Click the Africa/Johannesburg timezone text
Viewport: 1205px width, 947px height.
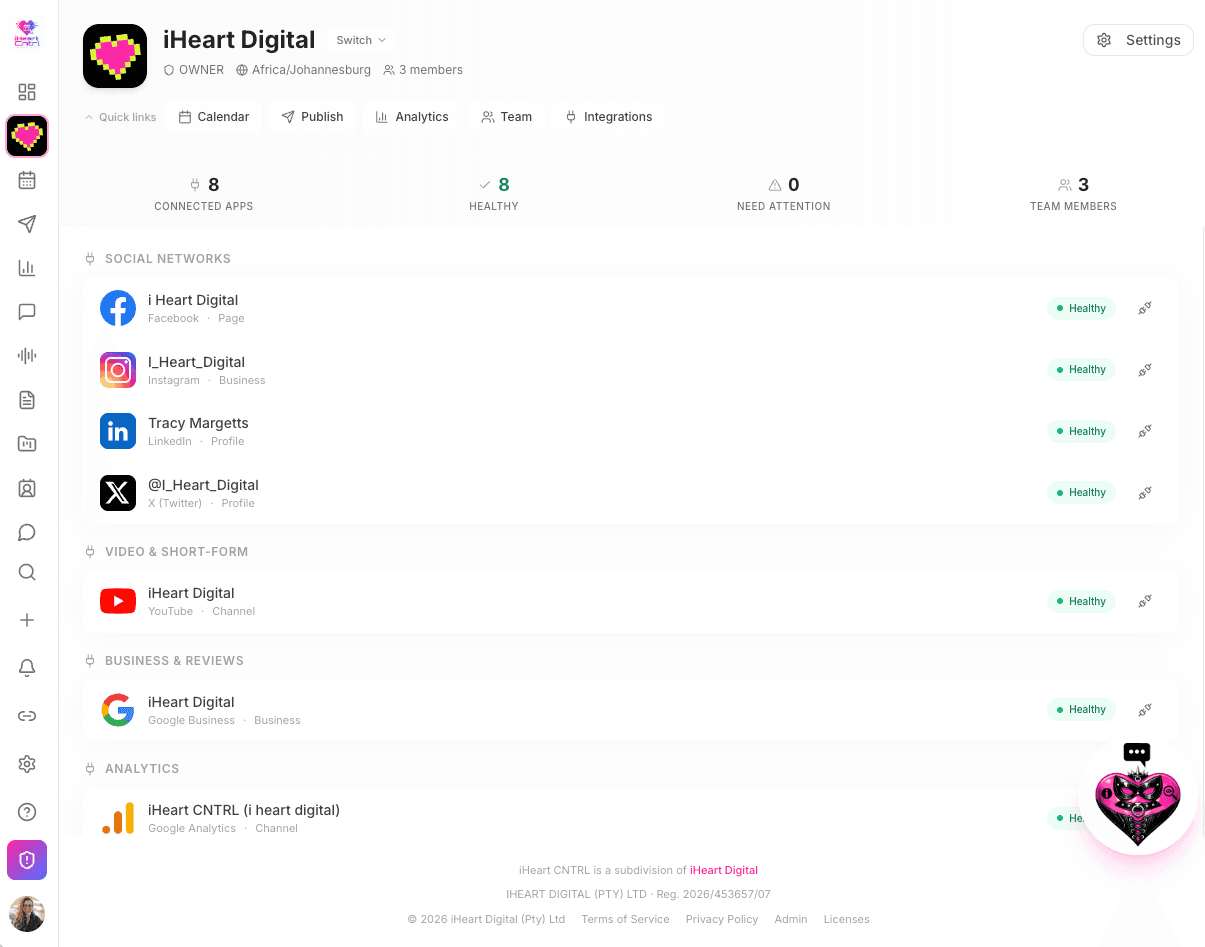tap(311, 70)
